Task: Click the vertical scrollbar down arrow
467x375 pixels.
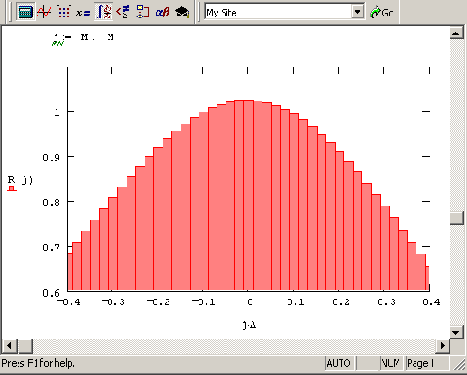Action: pos(456,332)
